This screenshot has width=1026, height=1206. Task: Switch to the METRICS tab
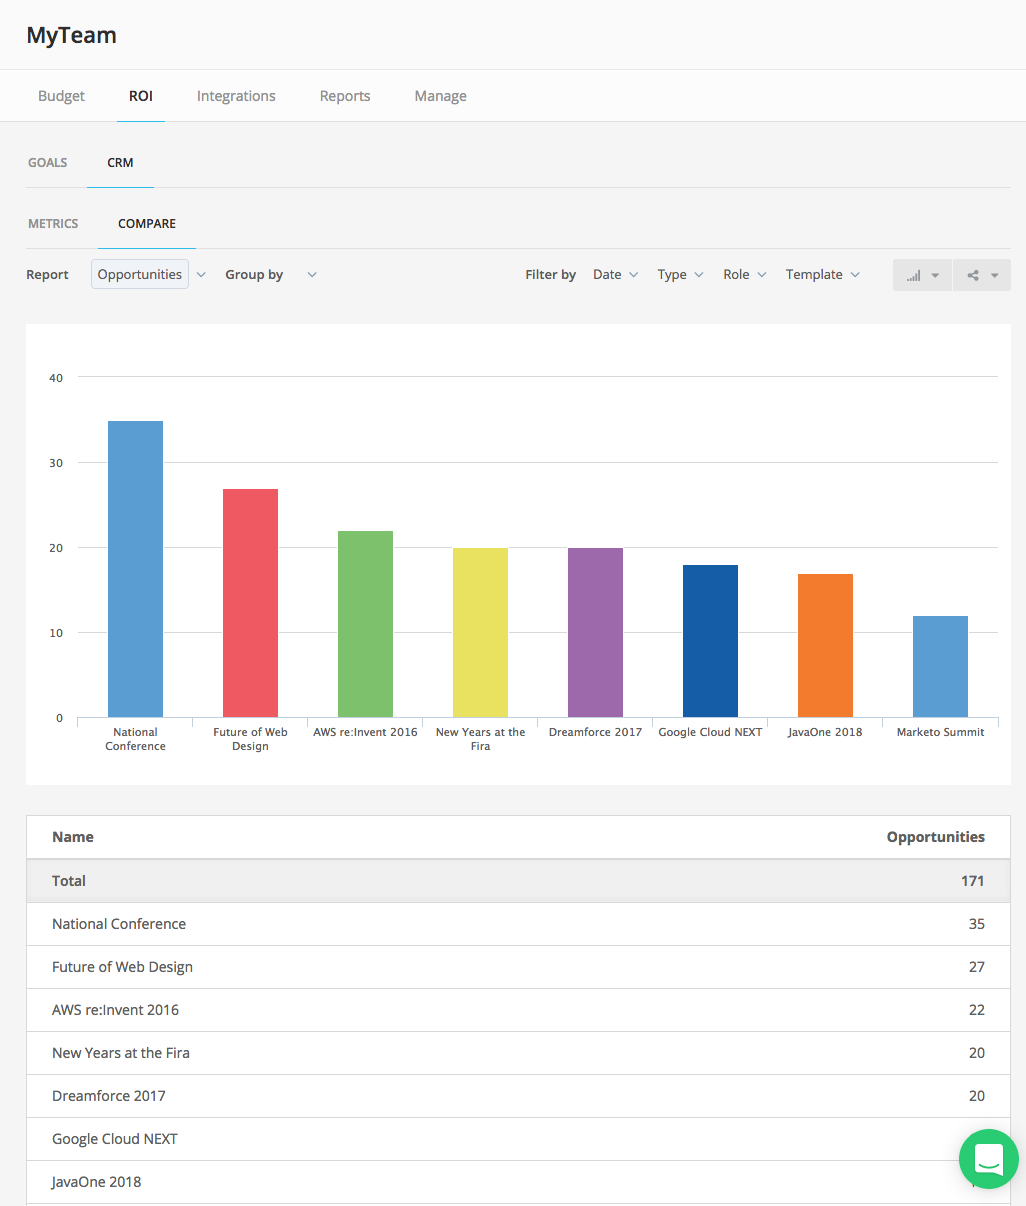53,223
